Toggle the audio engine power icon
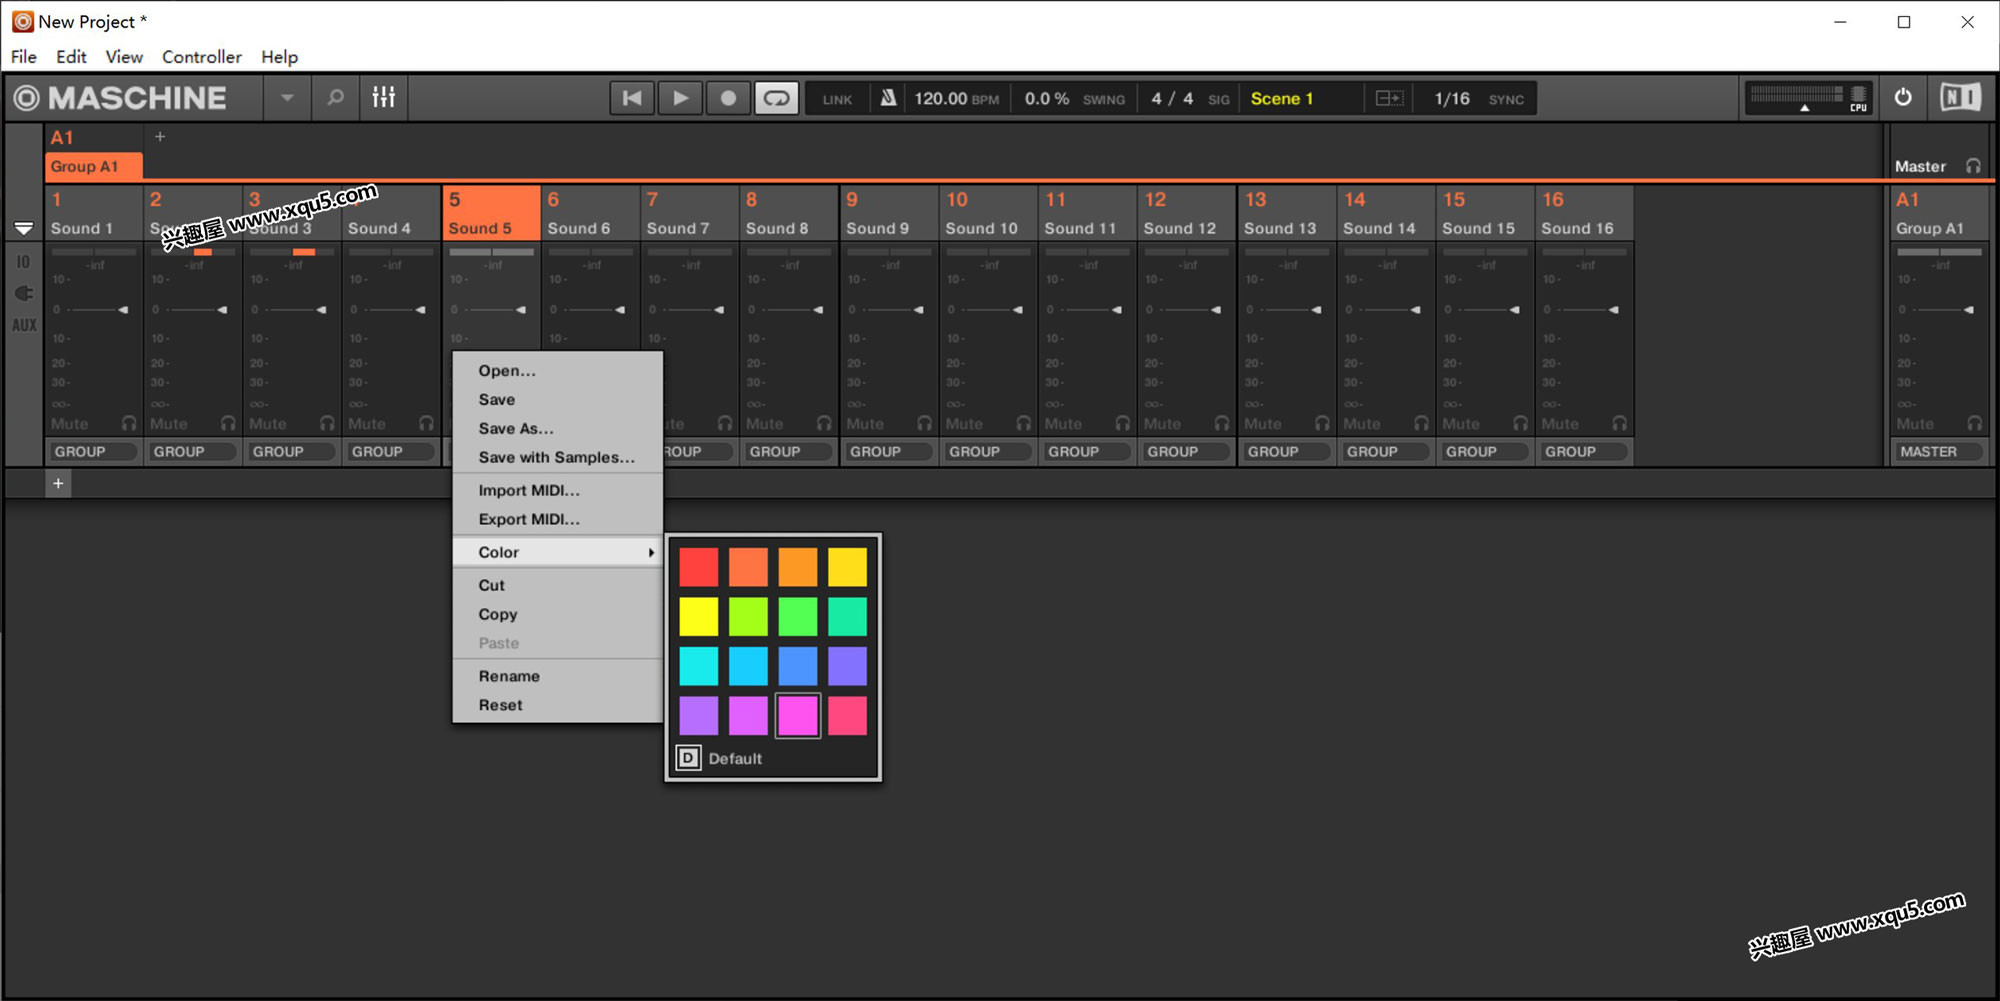The height and width of the screenshot is (1001, 2000). pos(1903,98)
